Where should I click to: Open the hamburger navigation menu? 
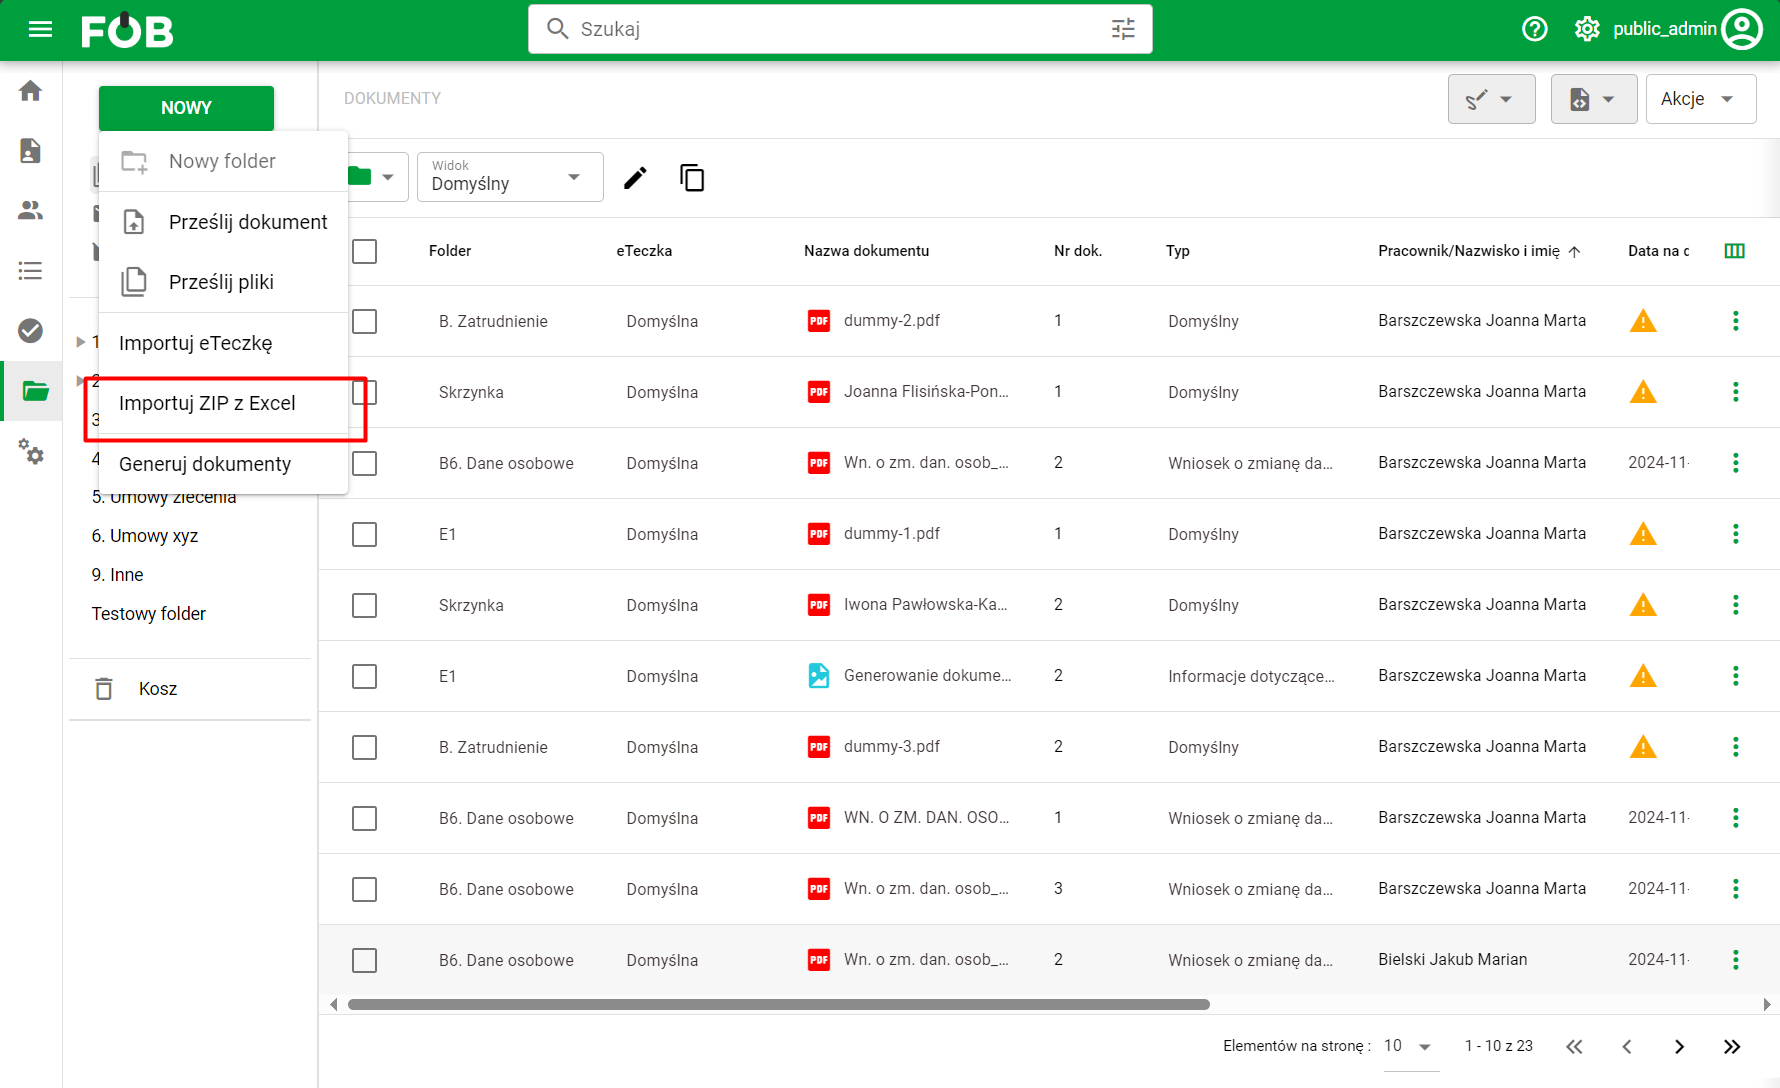click(40, 29)
